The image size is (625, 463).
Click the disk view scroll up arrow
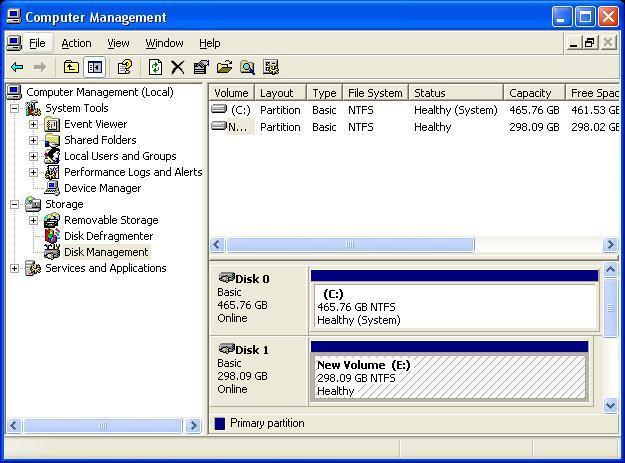pos(610,270)
